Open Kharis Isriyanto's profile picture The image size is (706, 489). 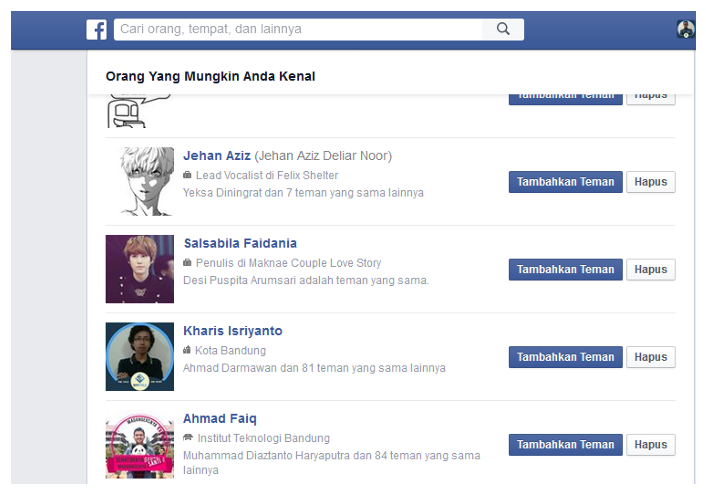[x=140, y=357]
